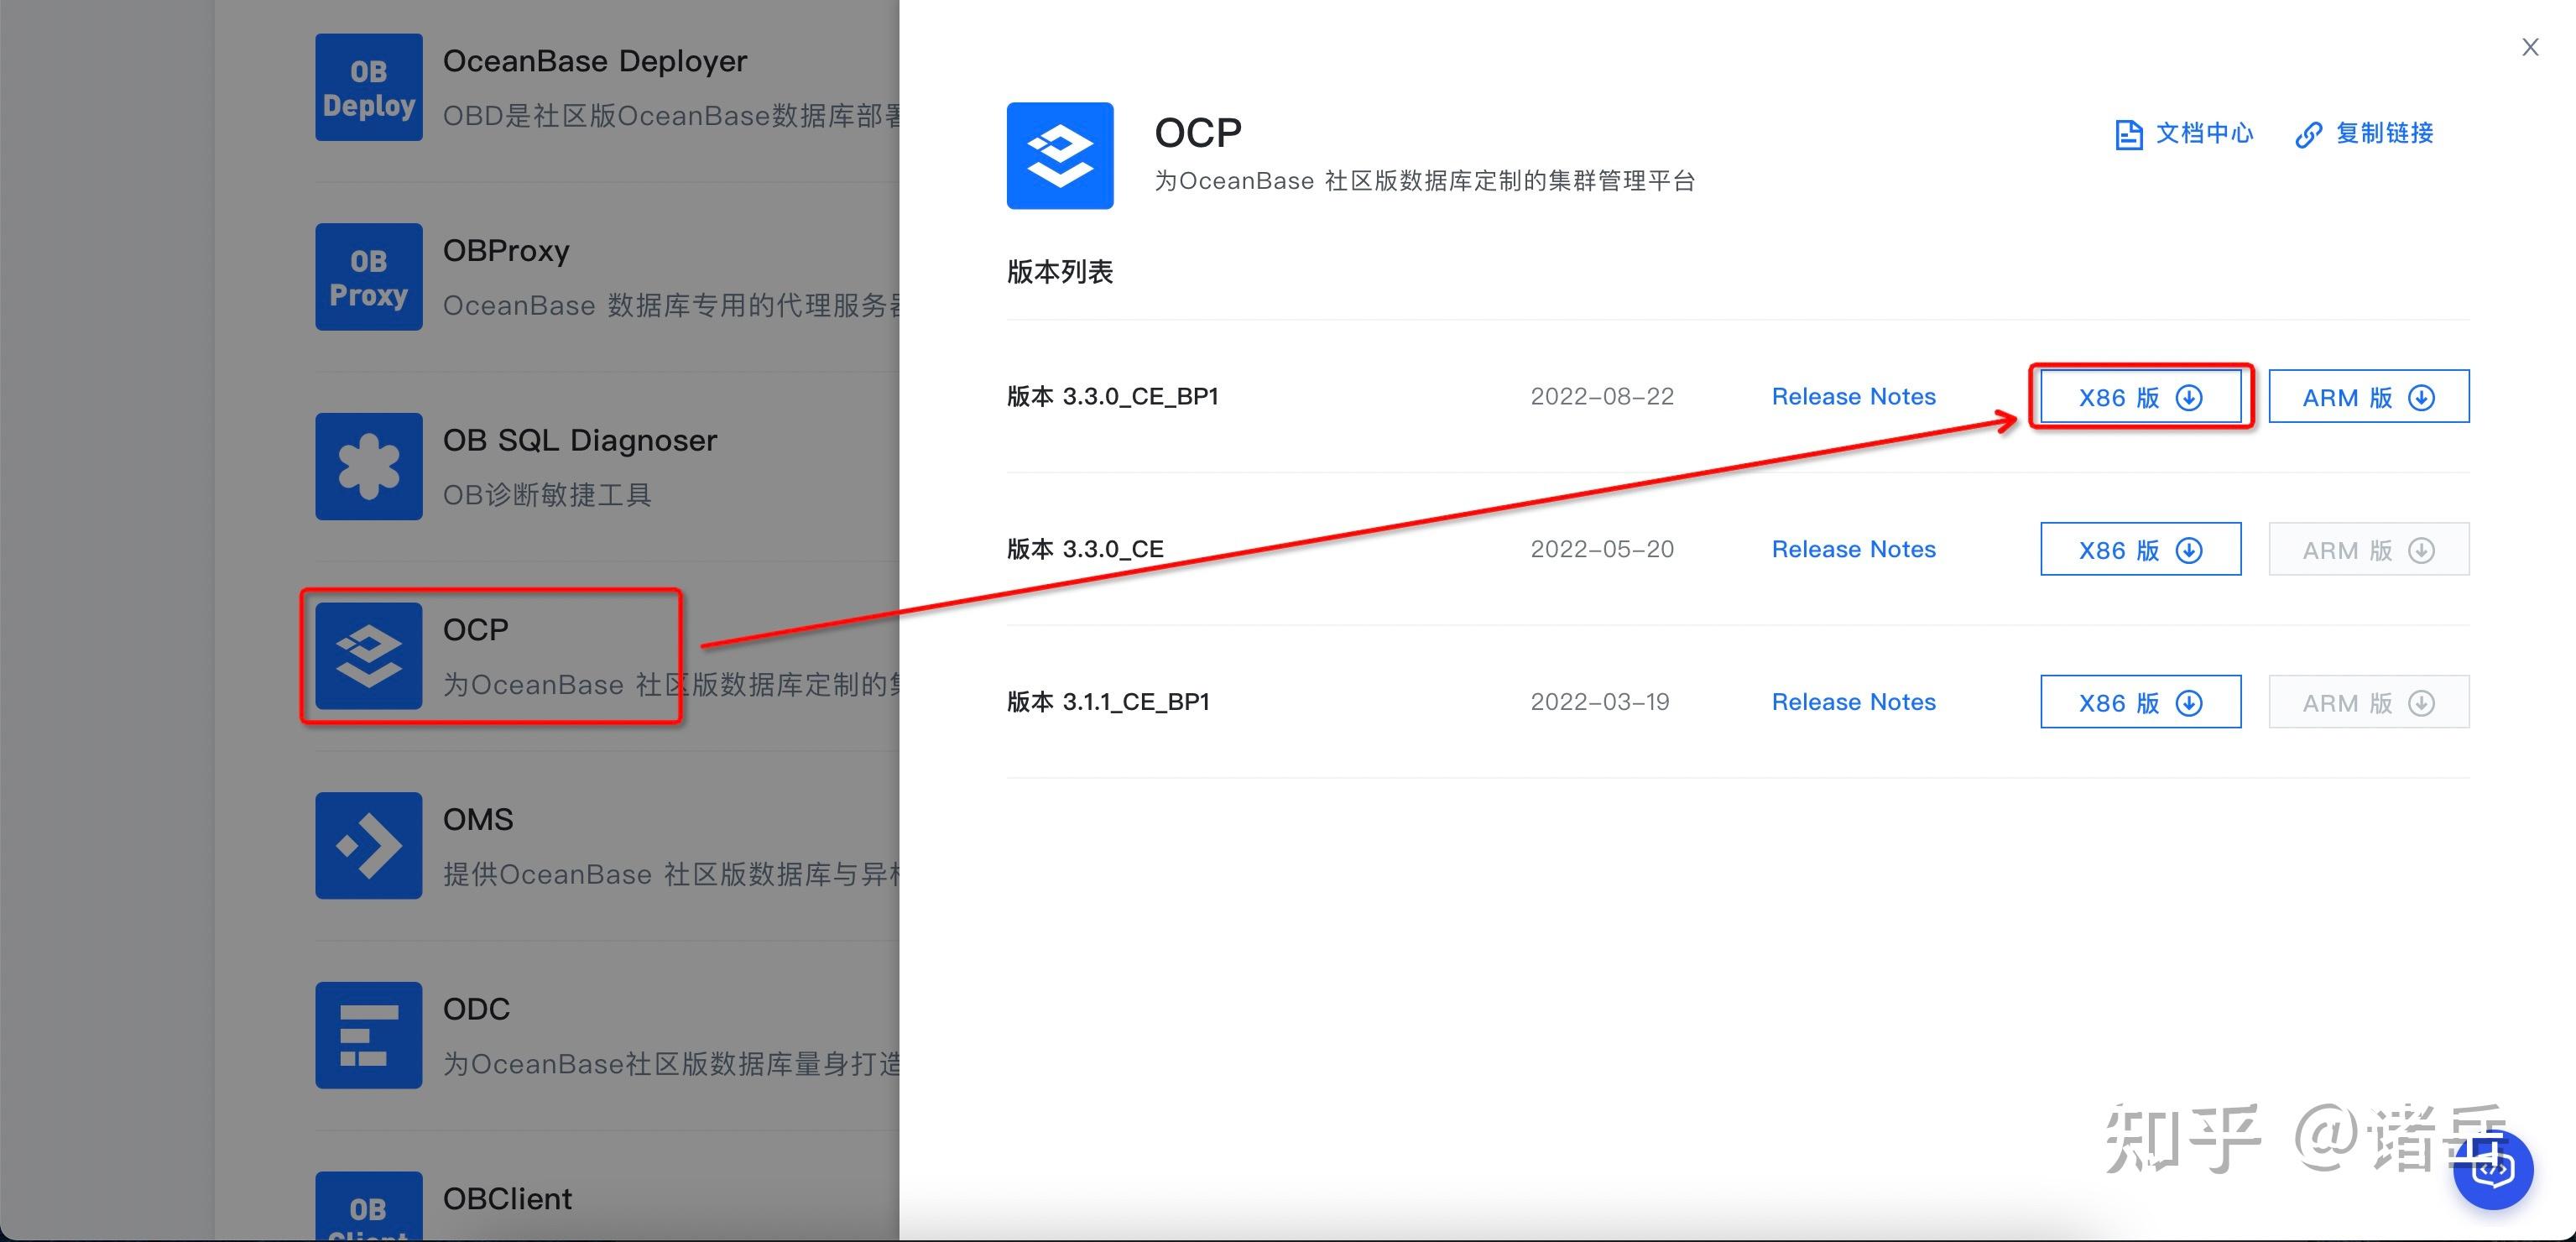Image resolution: width=2576 pixels, height=1242 pixels.
Task: Click the 复制链接 chain-link icon
Action: click(x=2308, y=134)
